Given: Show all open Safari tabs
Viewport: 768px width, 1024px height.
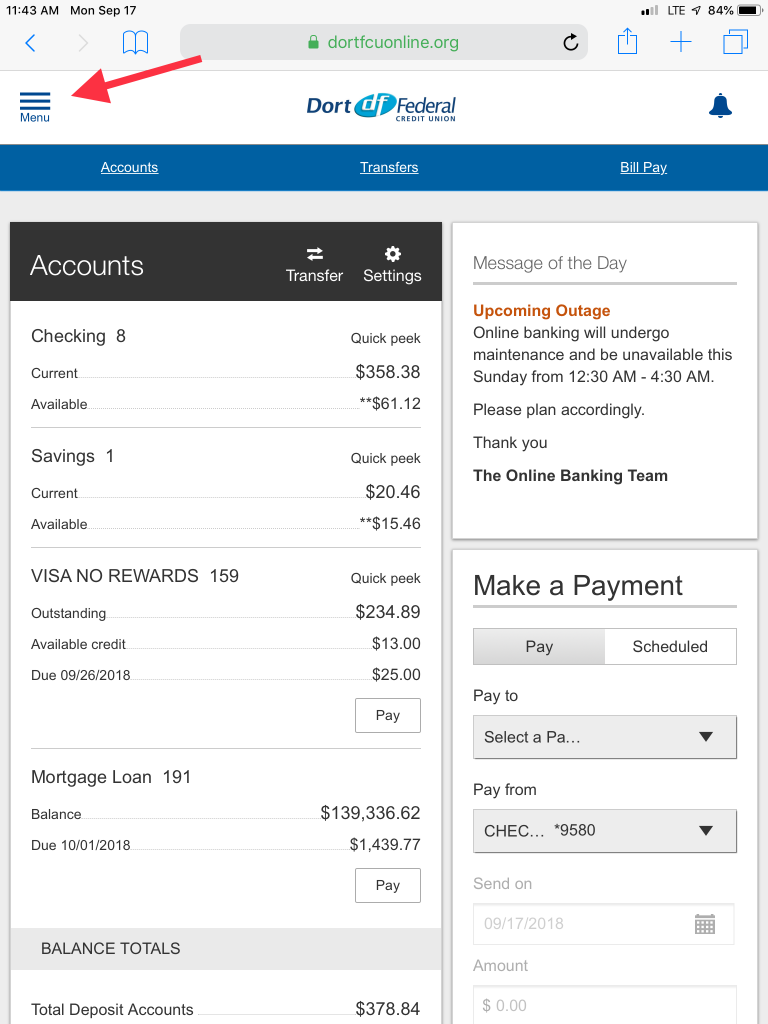Looking at the screenshot, I should [735, 42].
